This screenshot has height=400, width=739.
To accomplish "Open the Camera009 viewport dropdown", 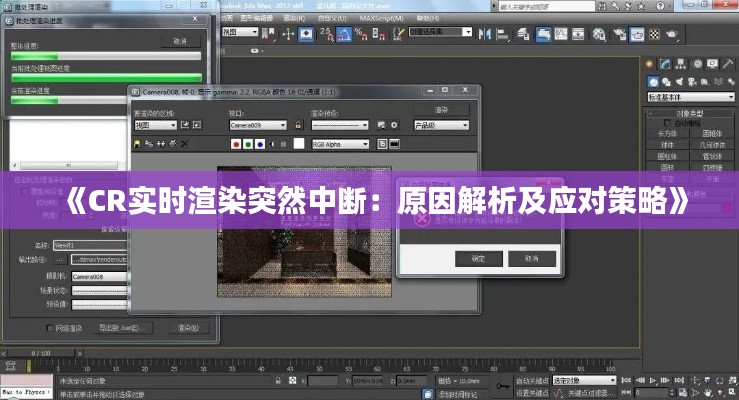I will 260,126.
